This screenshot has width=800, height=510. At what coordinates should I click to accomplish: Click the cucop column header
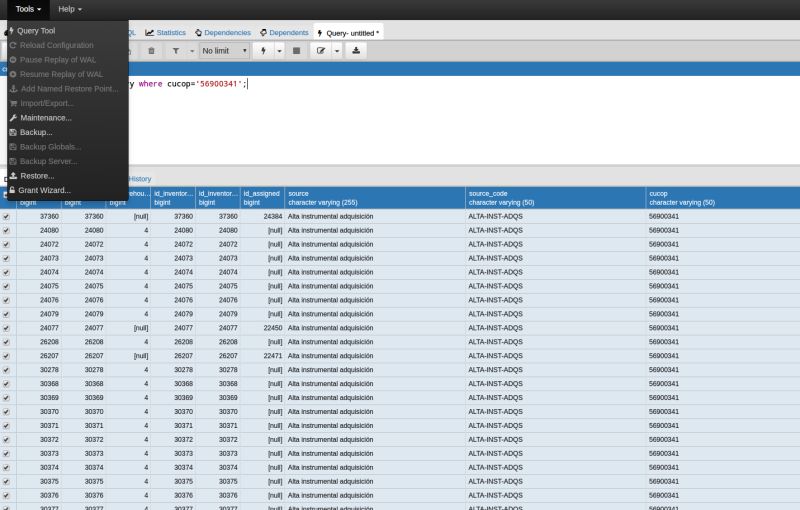point(722,198)
